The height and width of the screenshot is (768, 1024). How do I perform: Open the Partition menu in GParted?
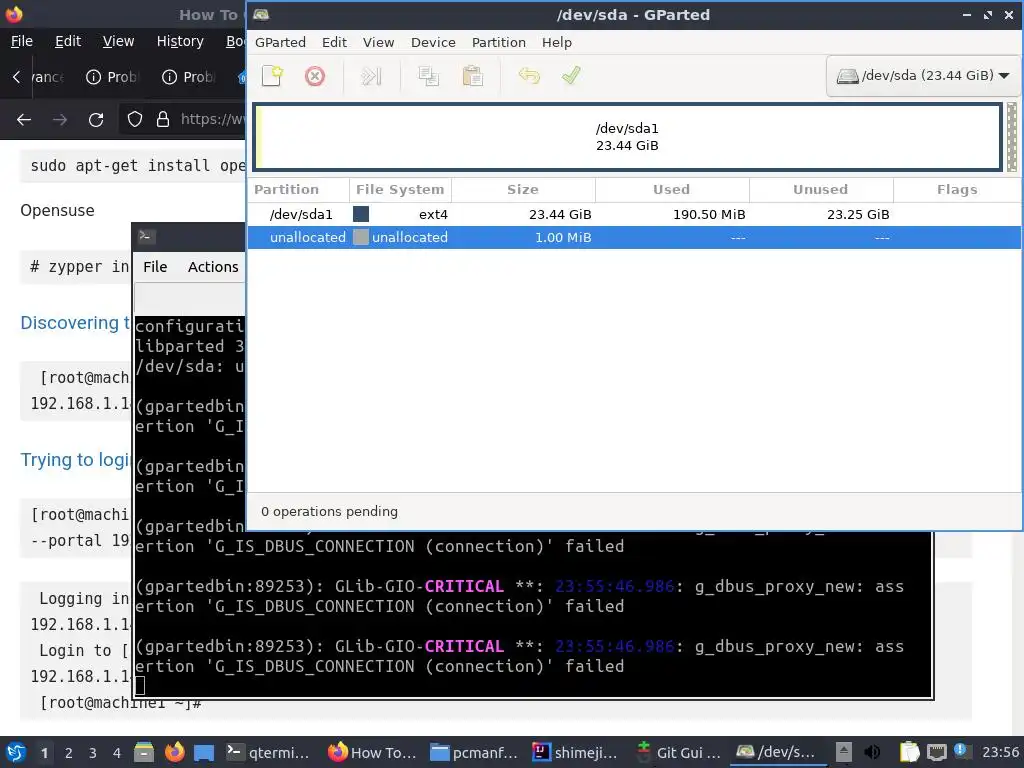click(x=499, y=42)
